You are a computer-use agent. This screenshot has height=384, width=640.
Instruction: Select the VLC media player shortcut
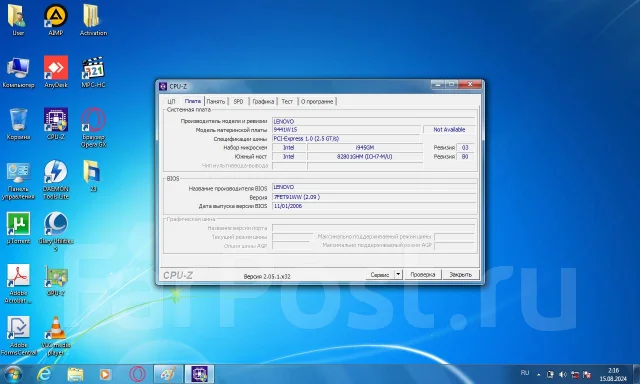[x=56, y=335]
